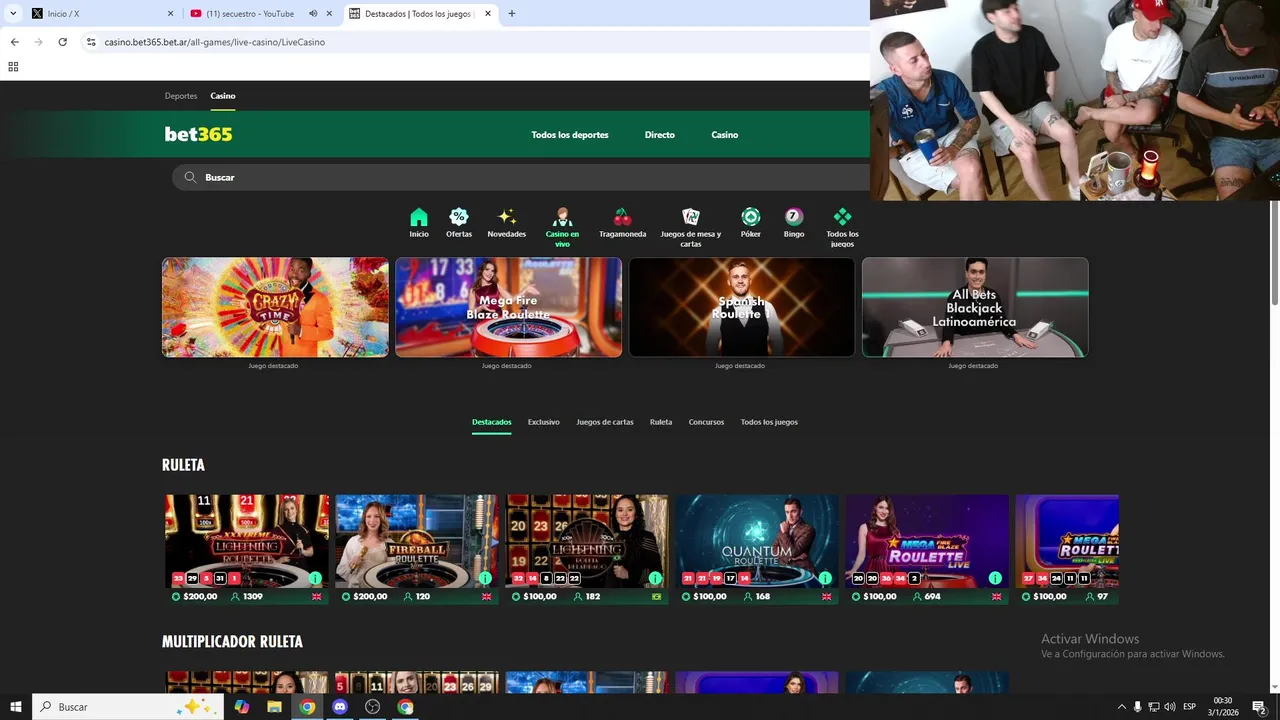Open the Spanish Roulette featured banner
This screenshot has height=720, width=1280.
[x=742, y=307]
